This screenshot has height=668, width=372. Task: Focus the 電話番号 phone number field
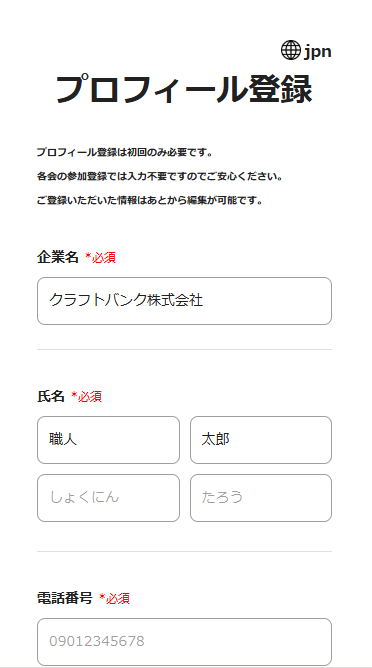[184, 642]
